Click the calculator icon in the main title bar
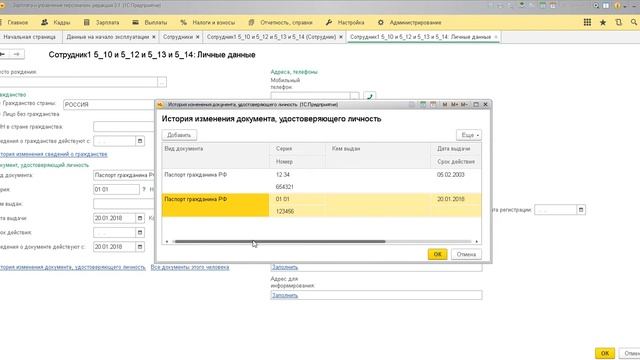 543,5
